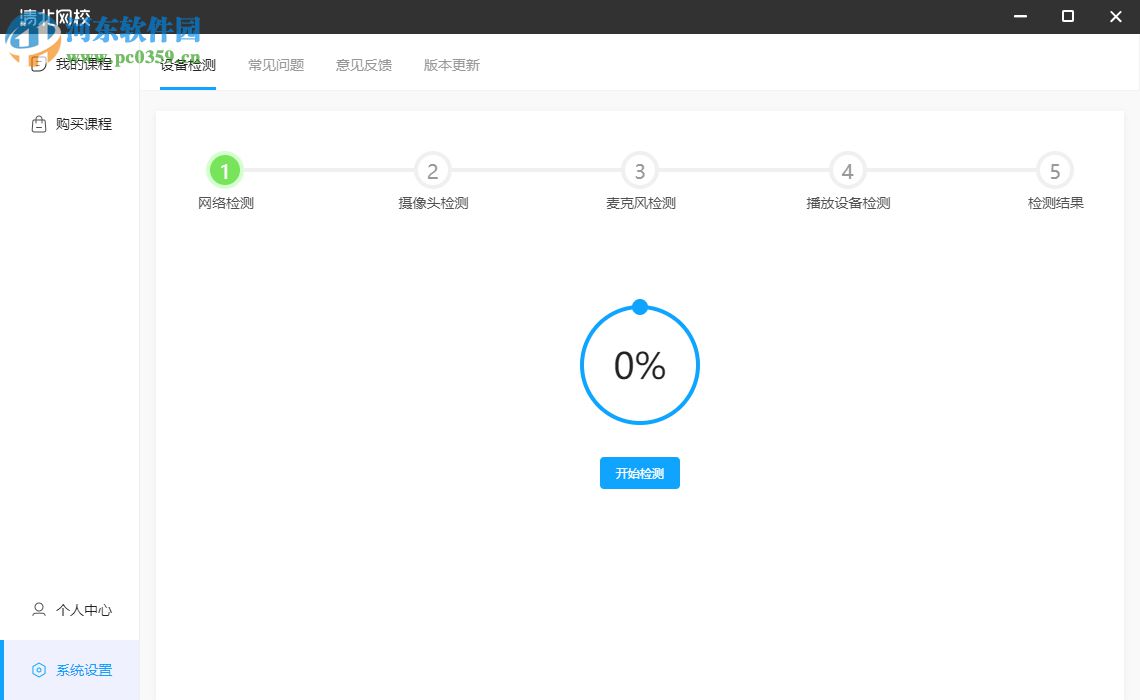Click the 检测结果 step label
The height and width of the screenshot is (700, 1140).
click(x=1054, y=202)
